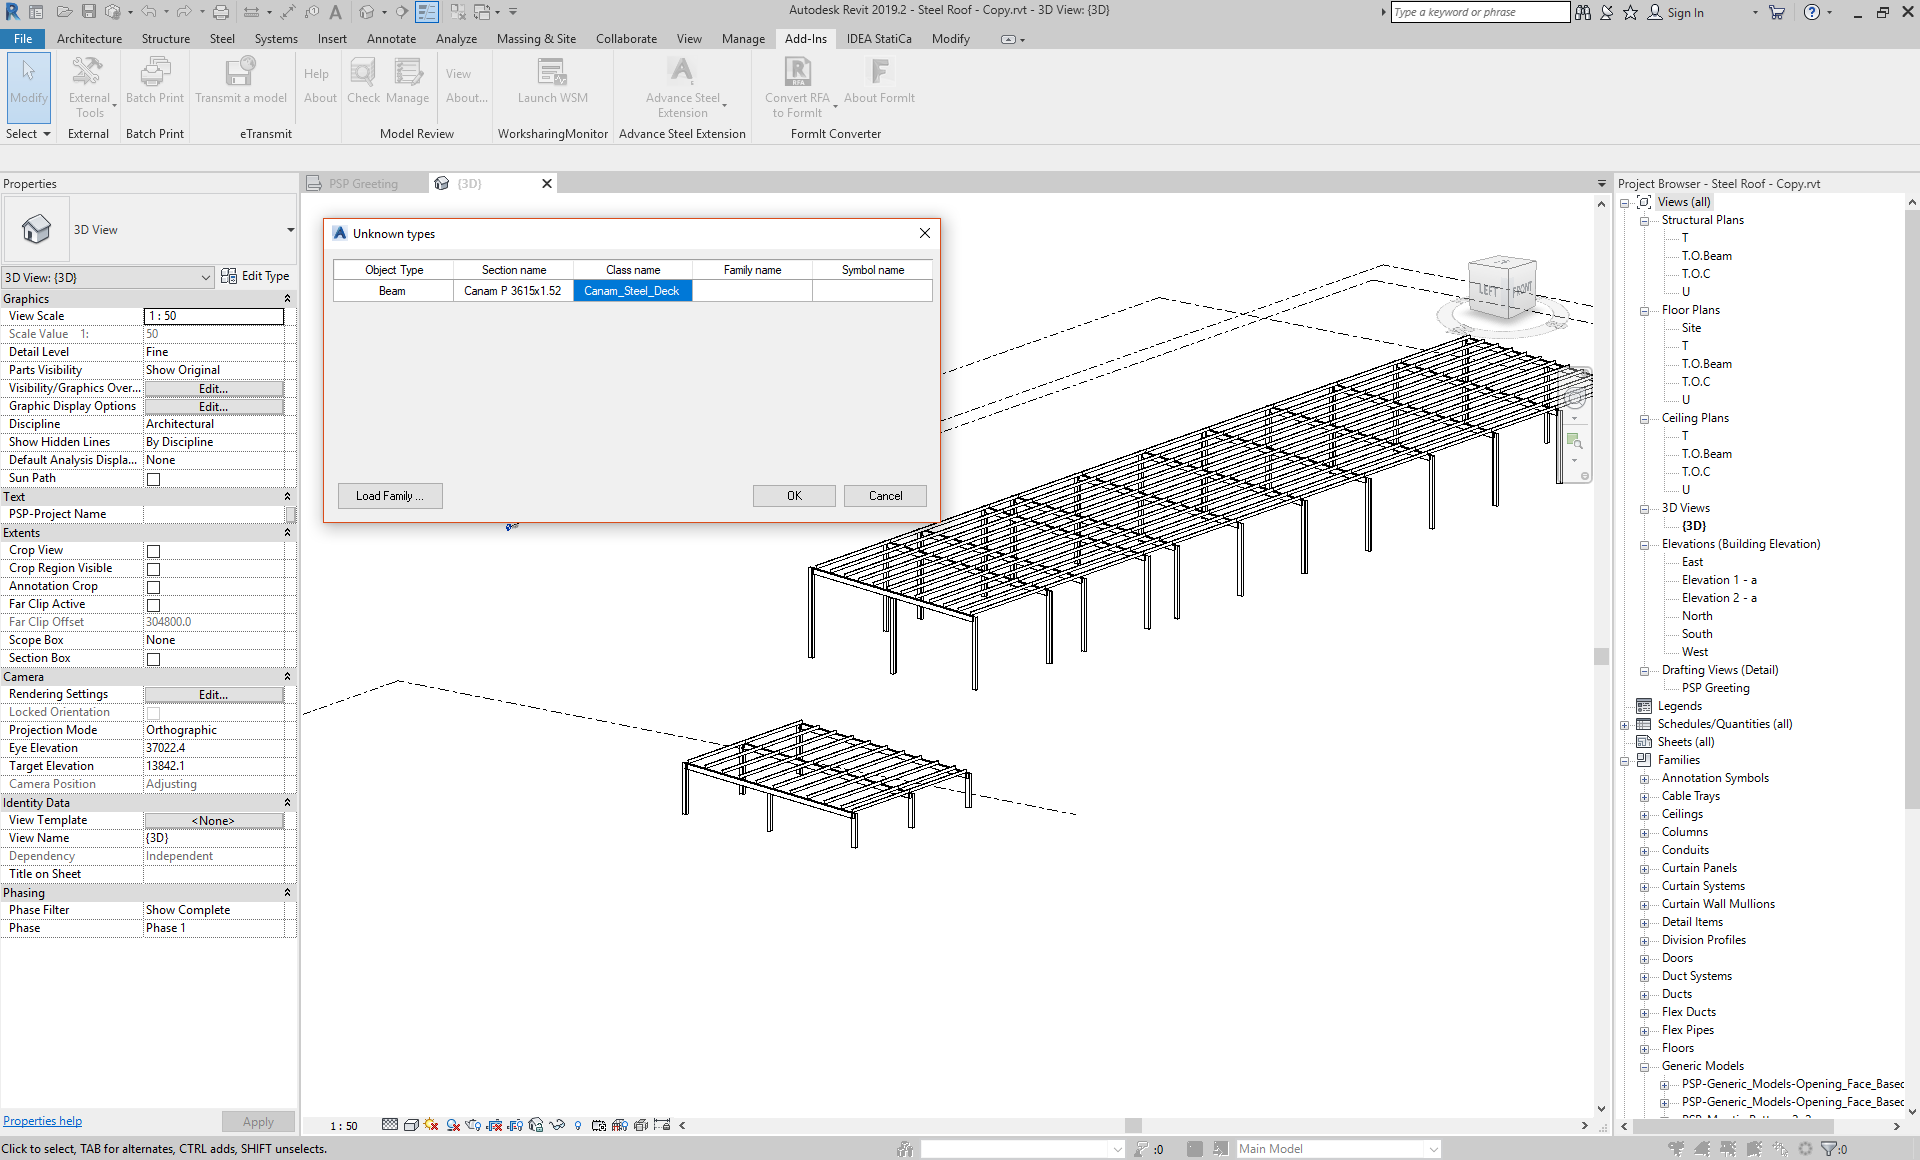This screenshot has width=1920, height=1160.
Task: Click Edit Type in the Properties palette
Action: pos(256,276)
